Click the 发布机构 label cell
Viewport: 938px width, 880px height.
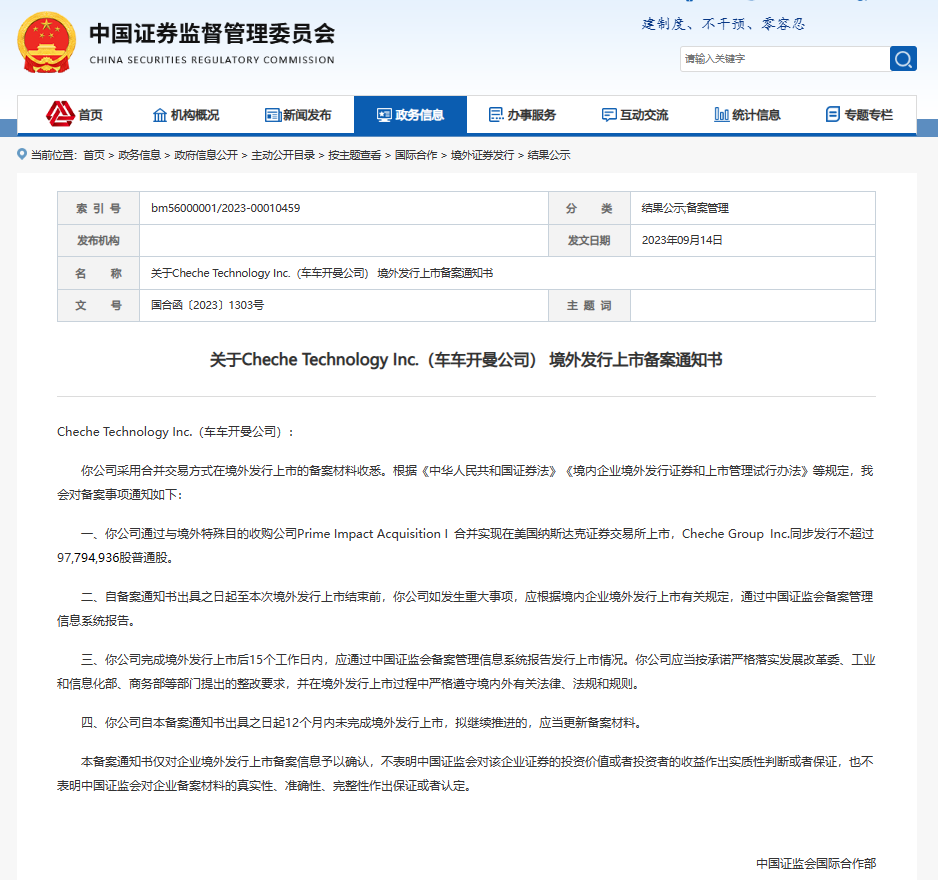click(99, 240)
